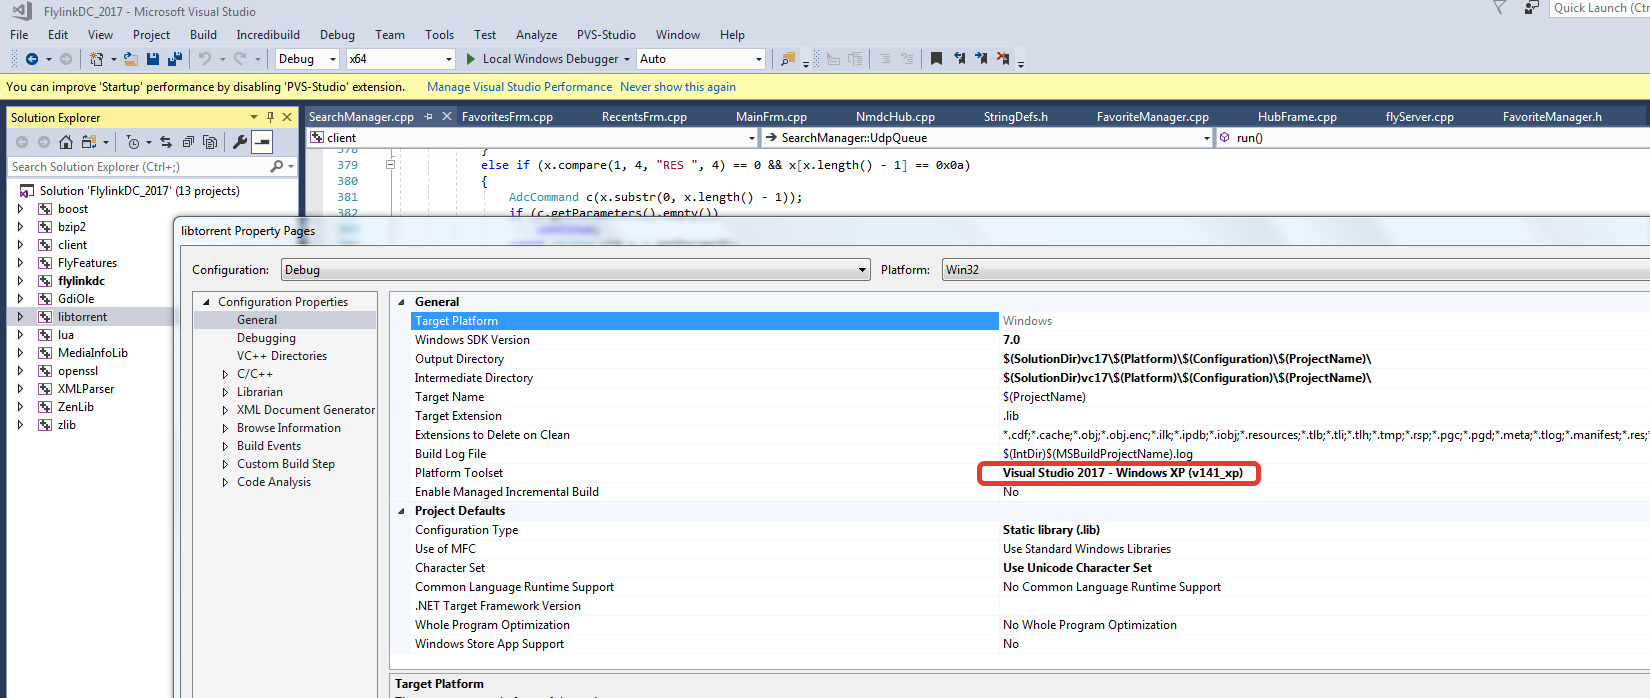Click the Find in Files toolbar icon
The image size is (1650, 698).
[x=788, y=59]
